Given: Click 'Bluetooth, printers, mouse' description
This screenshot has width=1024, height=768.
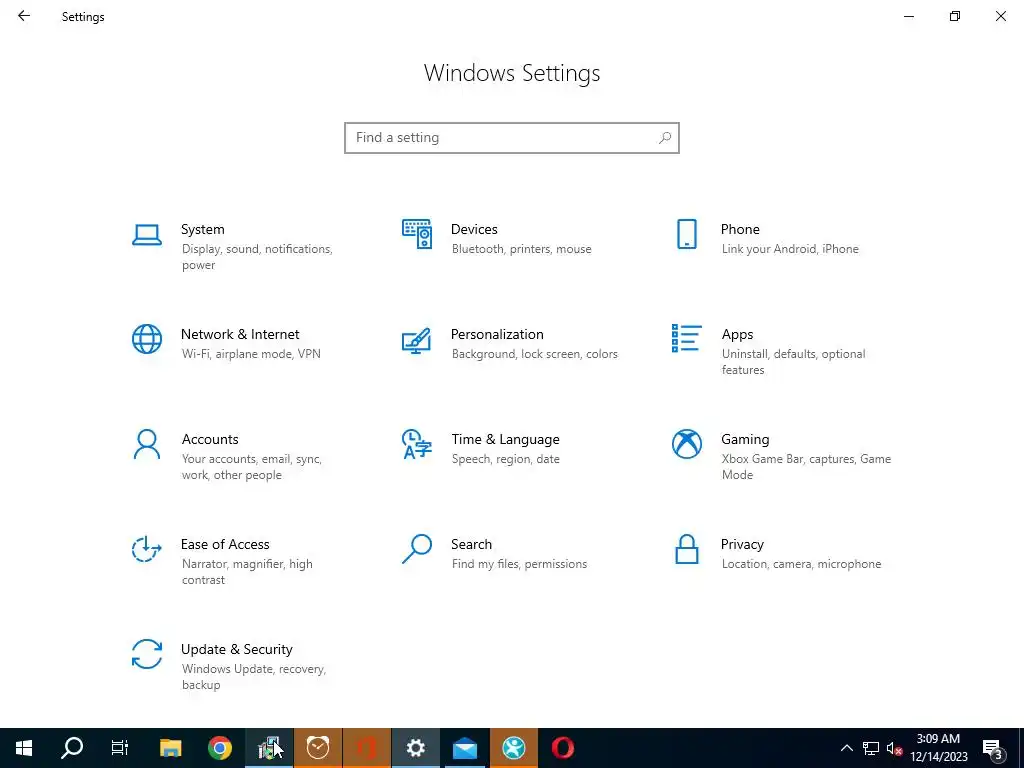Looking at the screenshot, I should coord(521,249).
